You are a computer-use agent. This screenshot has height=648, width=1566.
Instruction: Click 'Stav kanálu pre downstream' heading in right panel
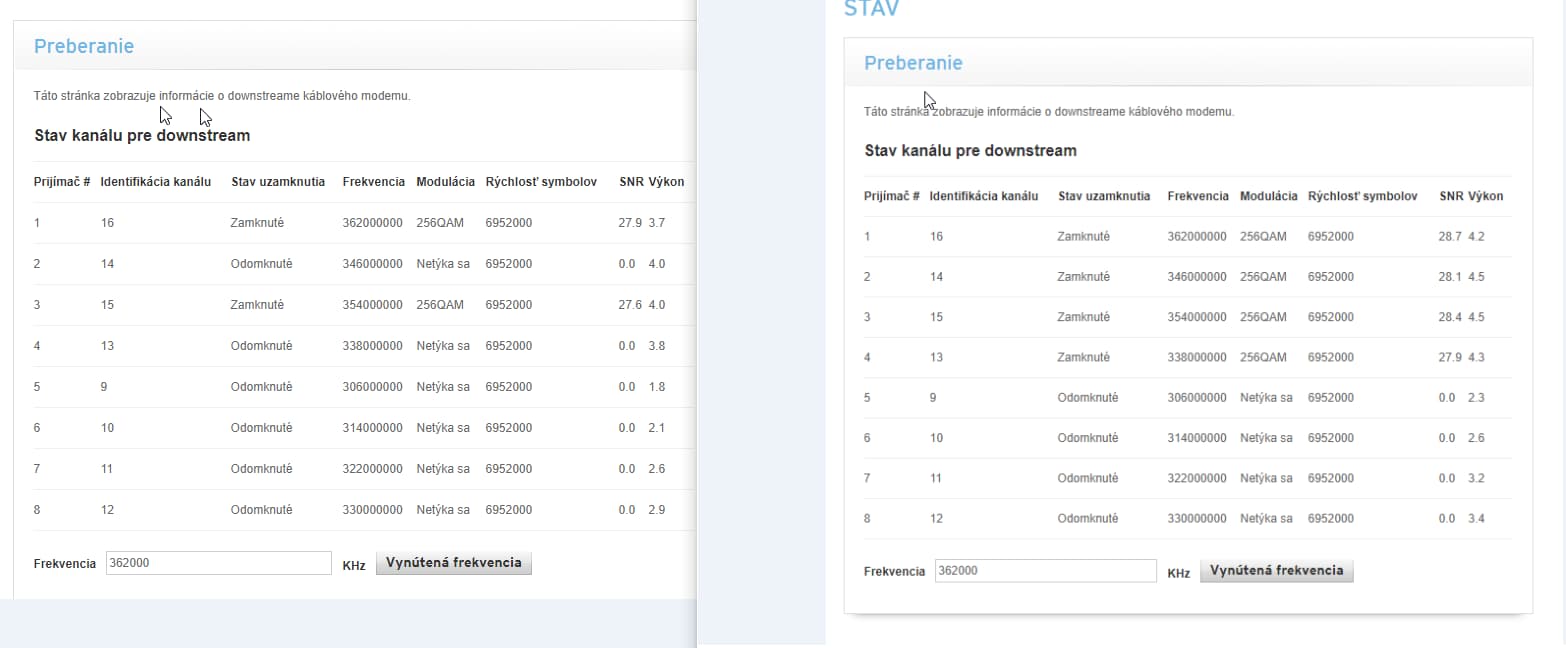pos(970,151)
